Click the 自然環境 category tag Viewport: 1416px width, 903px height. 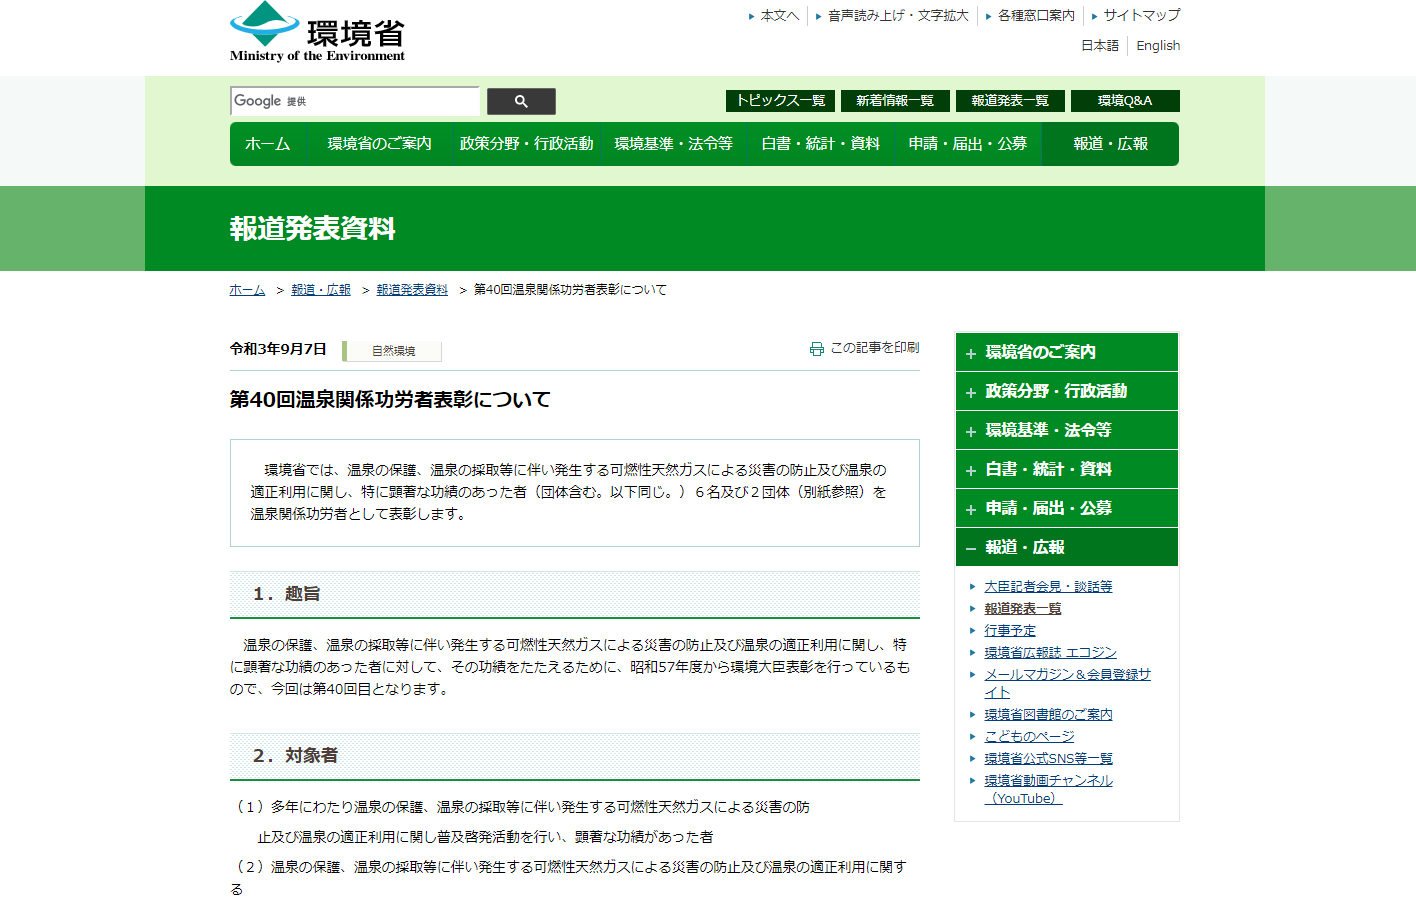(x=393, y=351)
